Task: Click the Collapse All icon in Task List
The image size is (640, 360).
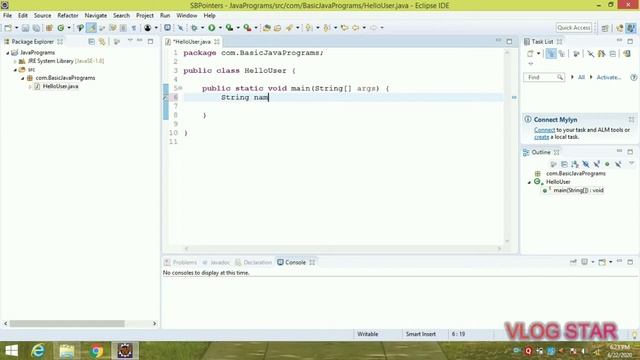Action: pos(613,53)
